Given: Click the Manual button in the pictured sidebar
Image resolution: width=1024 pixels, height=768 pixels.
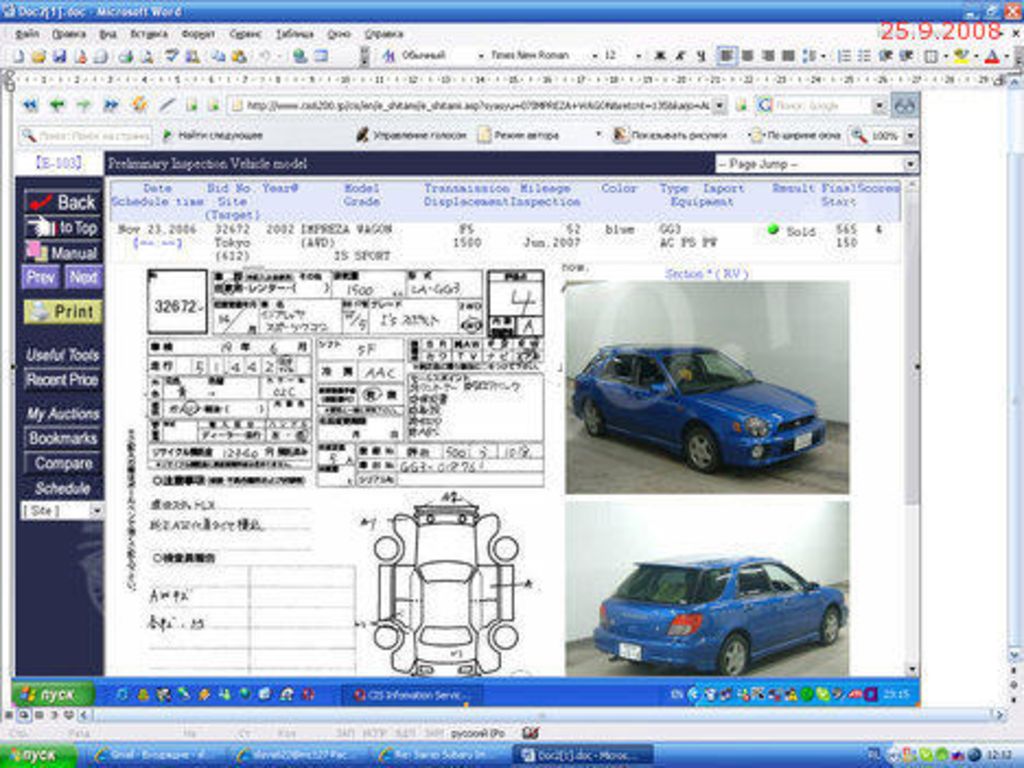Looking at the screenshot, I should [x=63, y=253].
